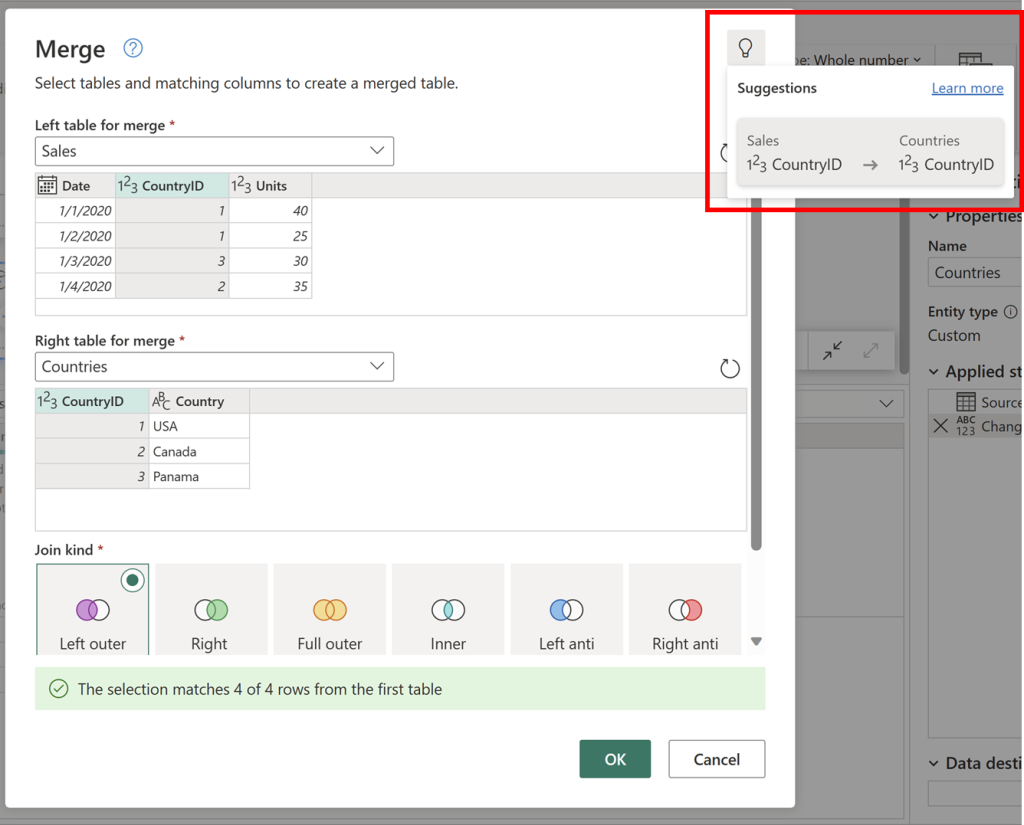Image resolution: width=1024 pixels, height=825 pixels.
Task: Click the lightbulb suggestions icon
Action: 745,47
